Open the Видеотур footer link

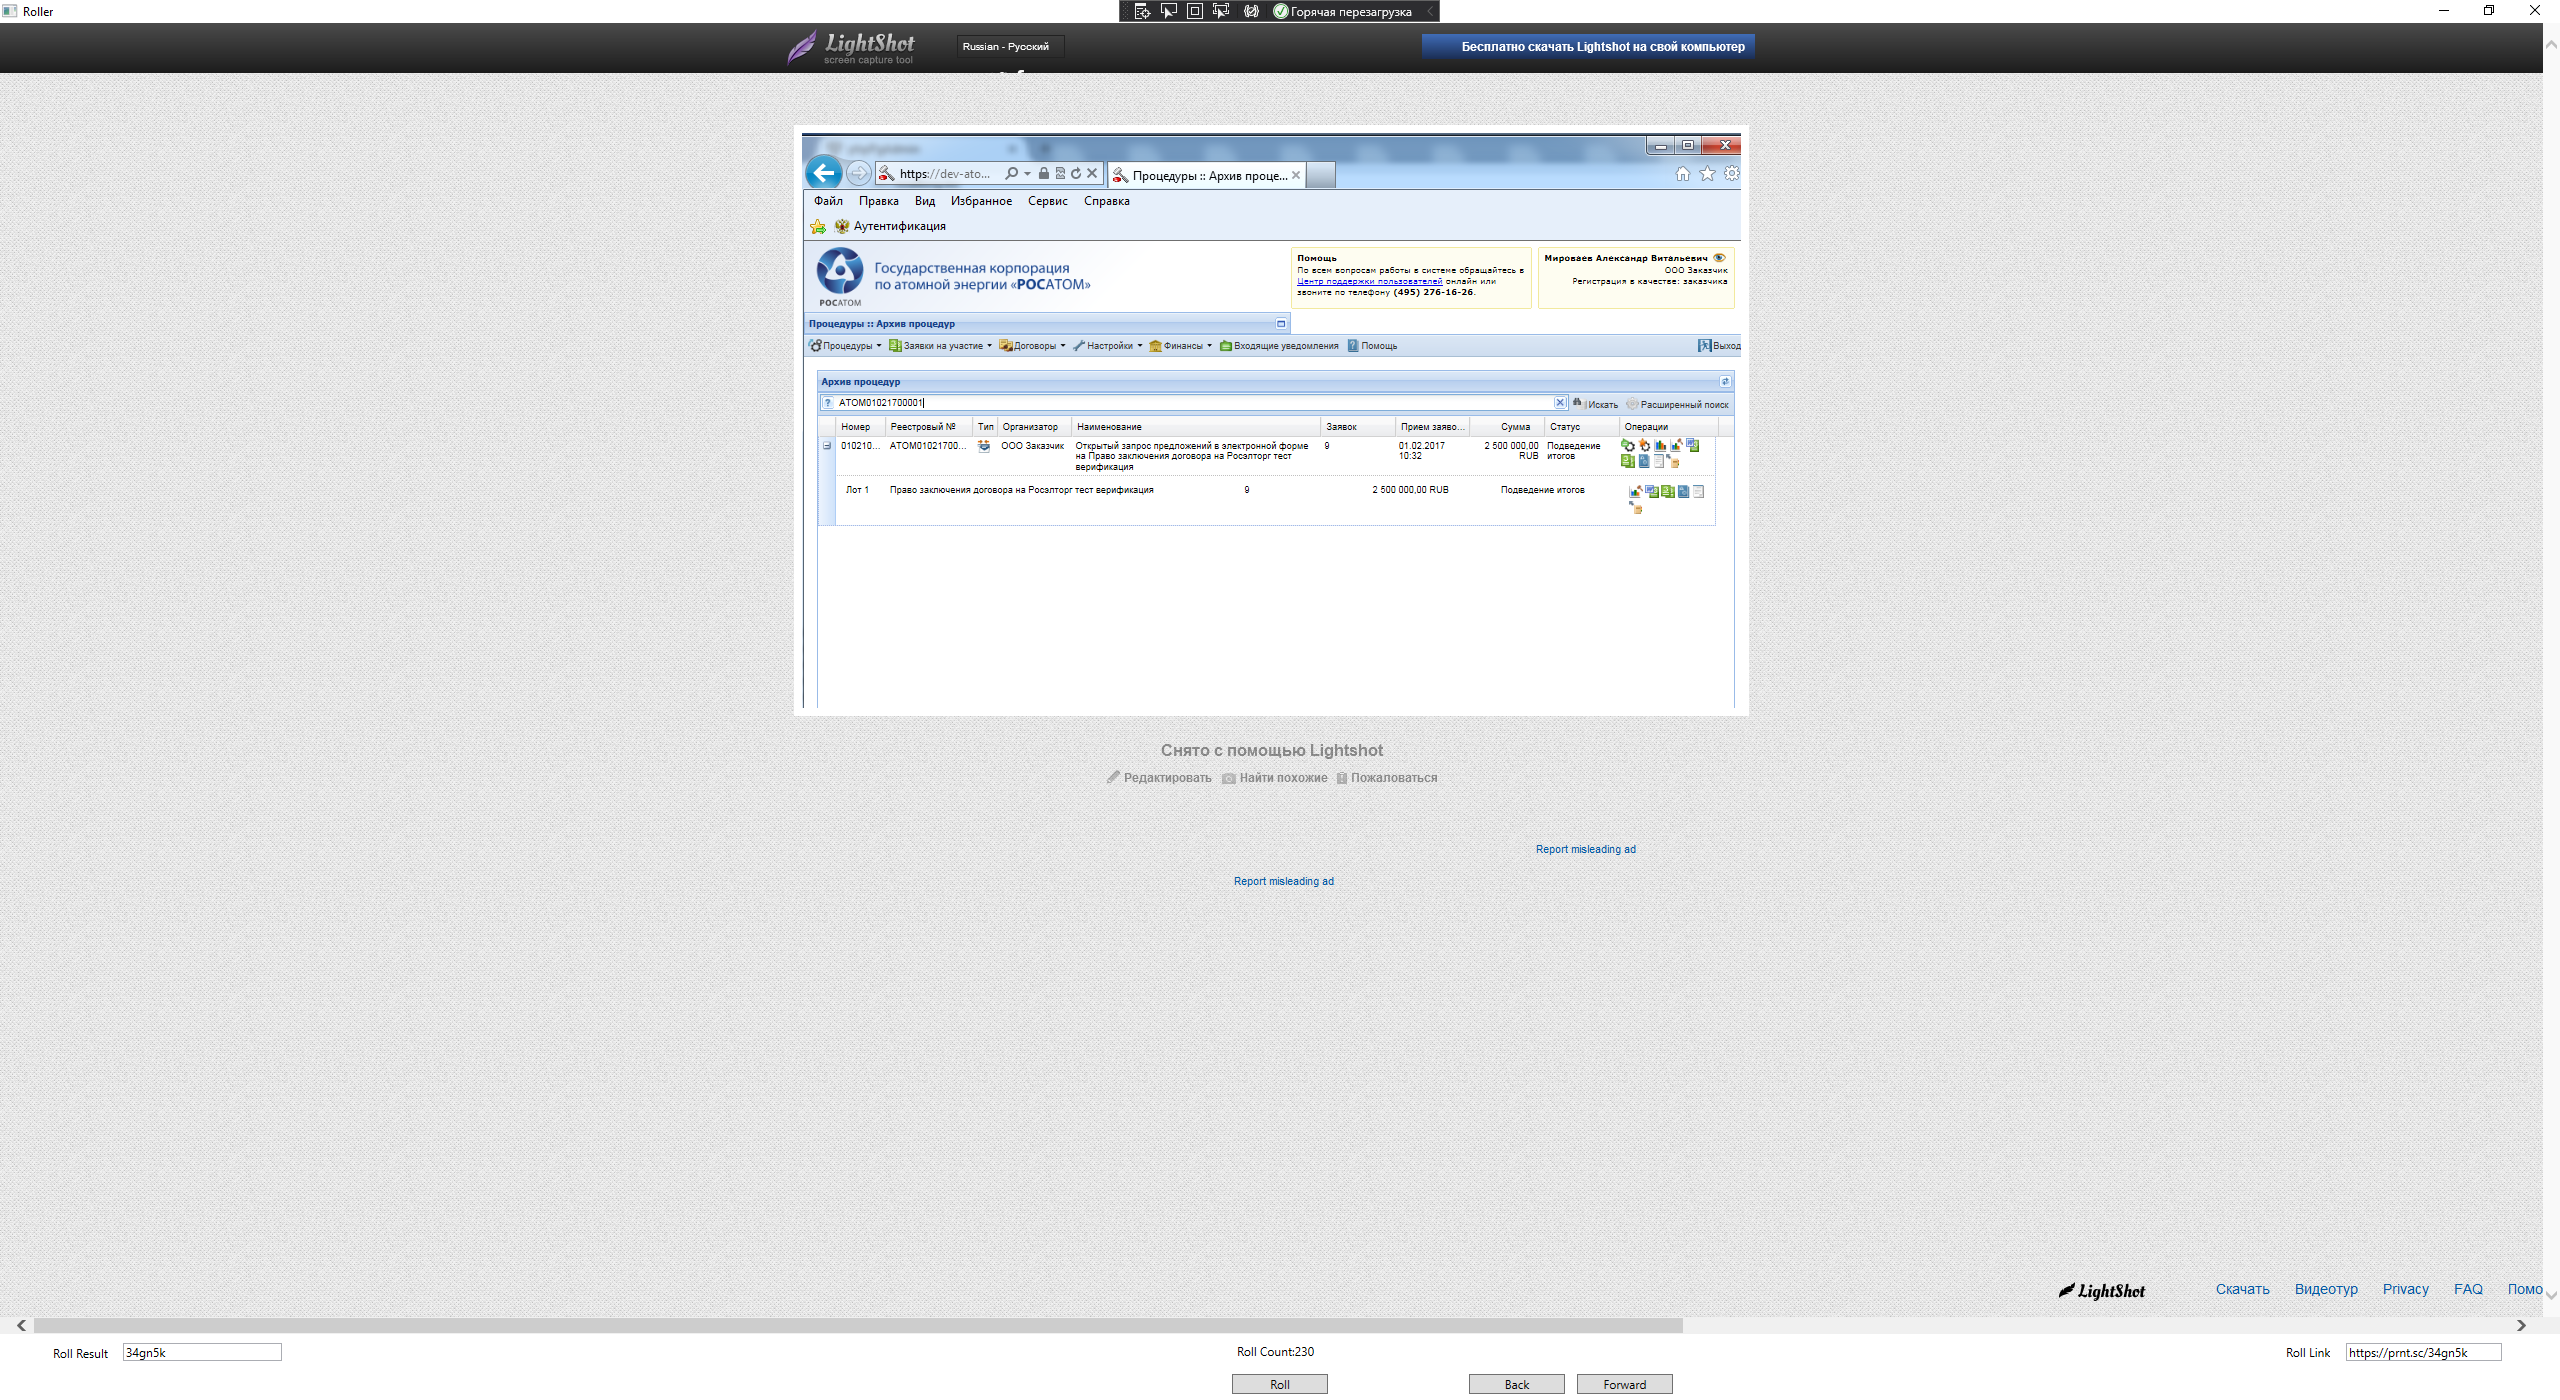click(2325, 1289)
